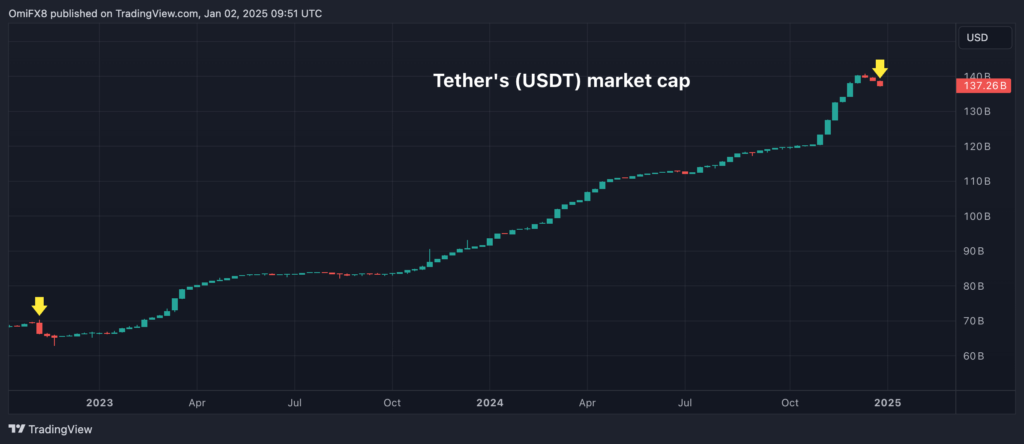Click the 2024 label on time axis
Viewport: 1024px width, 444px height.
click(490, 402)
